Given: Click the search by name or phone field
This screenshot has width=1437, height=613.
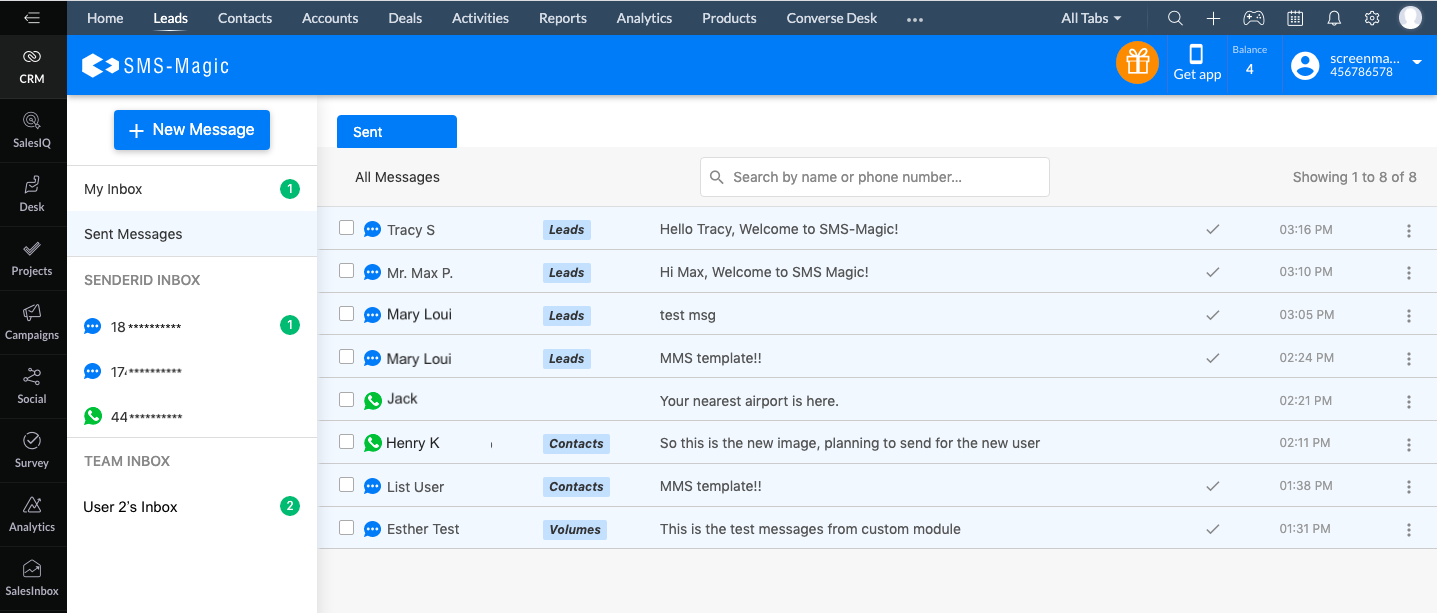Looking at the screenshot, I should click(x=874, y=176).
